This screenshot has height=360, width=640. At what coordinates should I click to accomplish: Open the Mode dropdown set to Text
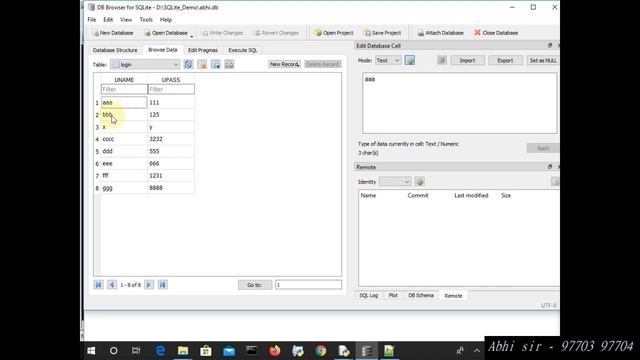(388, 60)
